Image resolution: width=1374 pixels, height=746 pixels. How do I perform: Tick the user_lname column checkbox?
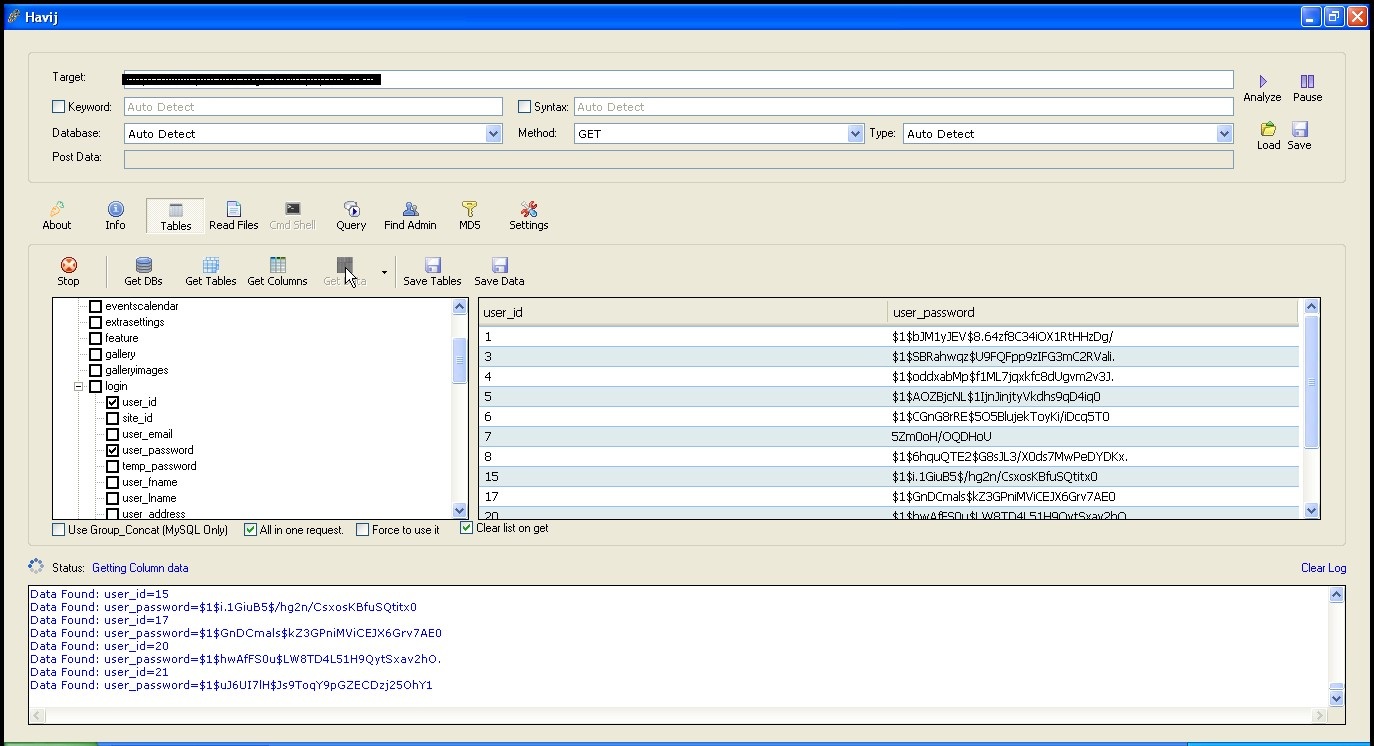[112, 498]
